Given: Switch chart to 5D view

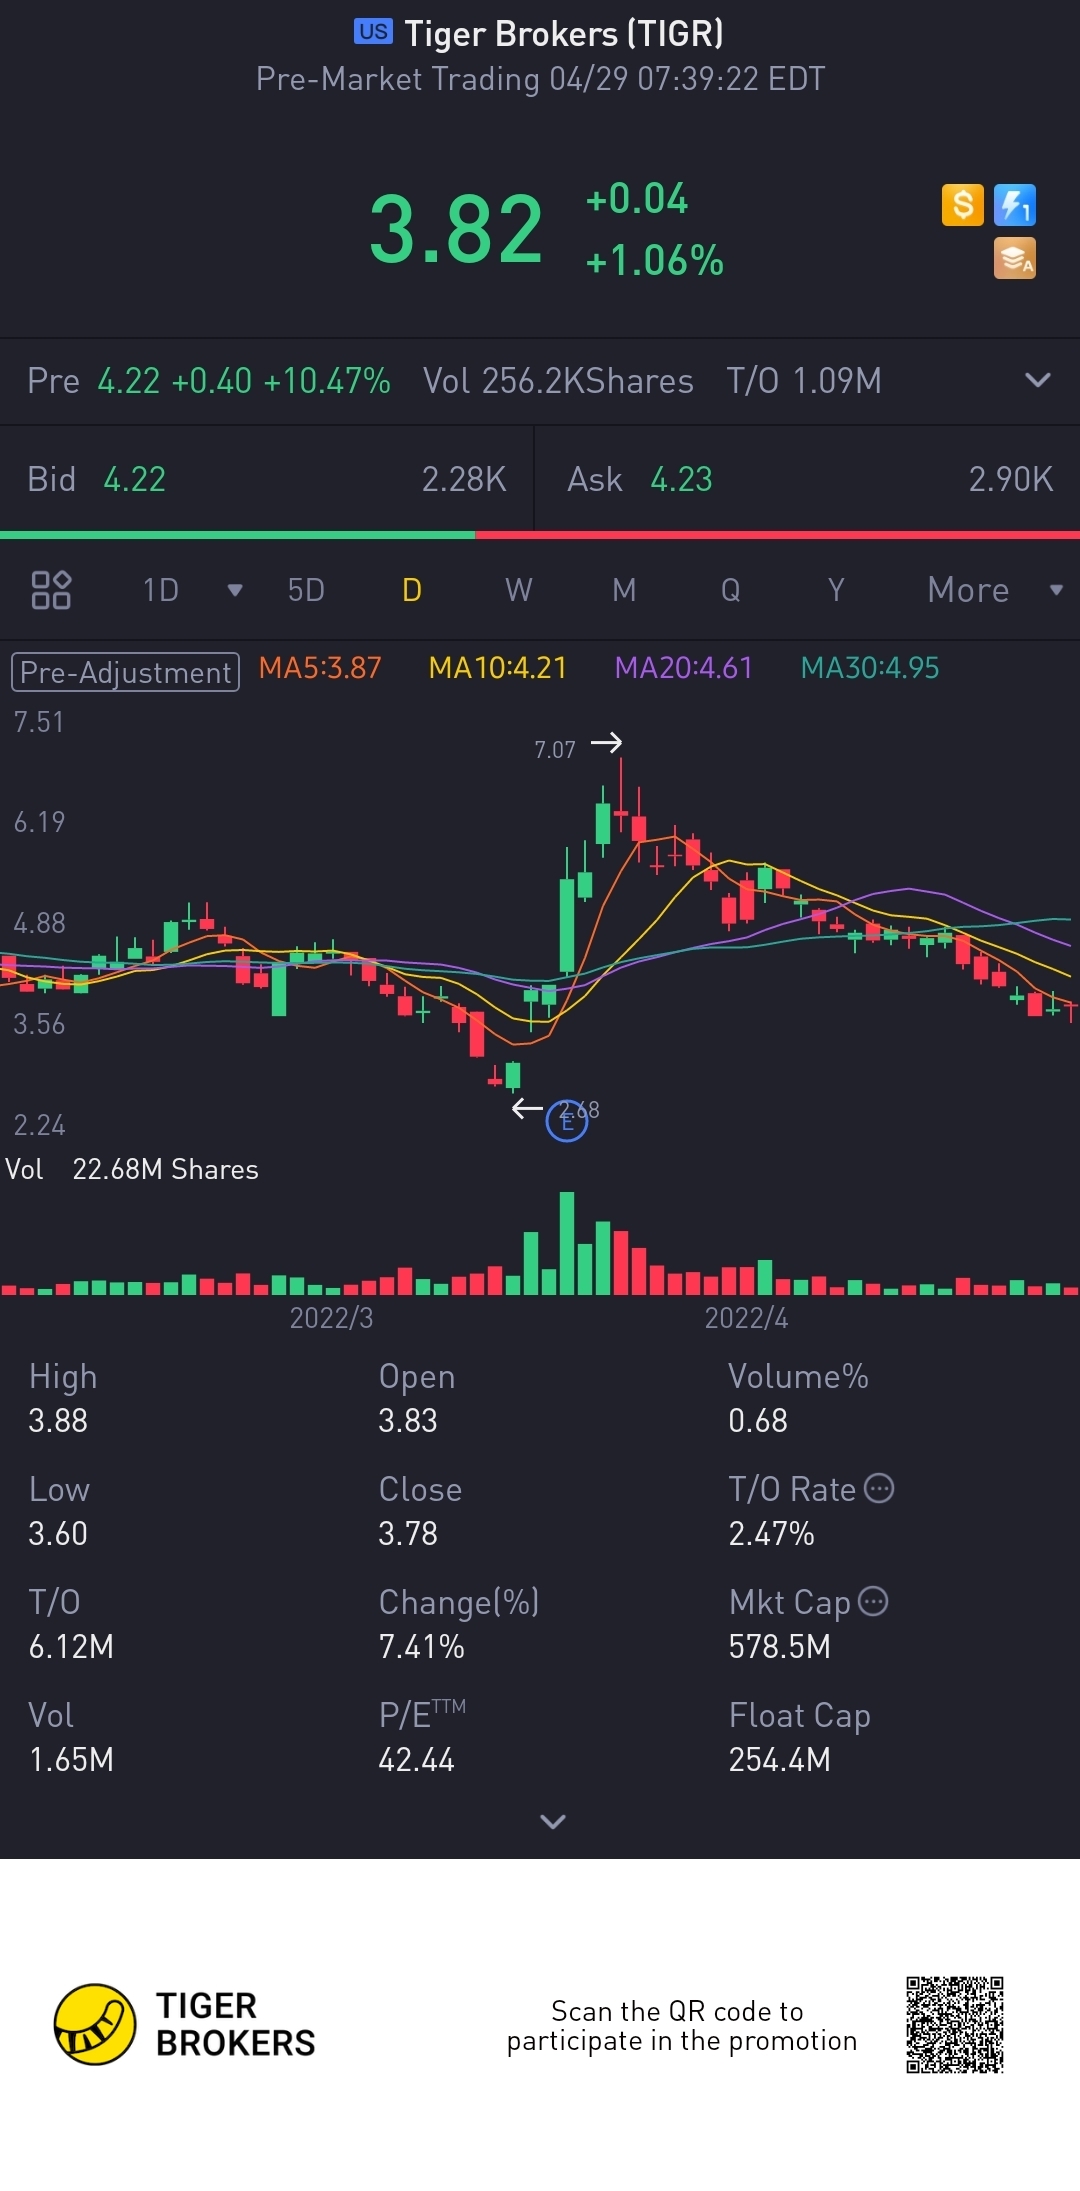Looking at the screenshot, I should pyautogui.click(x=306, y=590).
